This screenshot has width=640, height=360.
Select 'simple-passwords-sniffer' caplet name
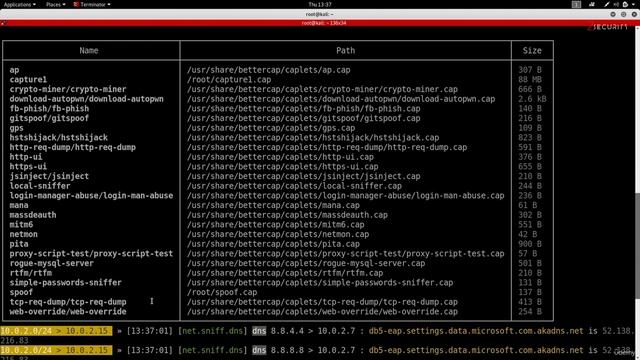(x=65, y=282)
